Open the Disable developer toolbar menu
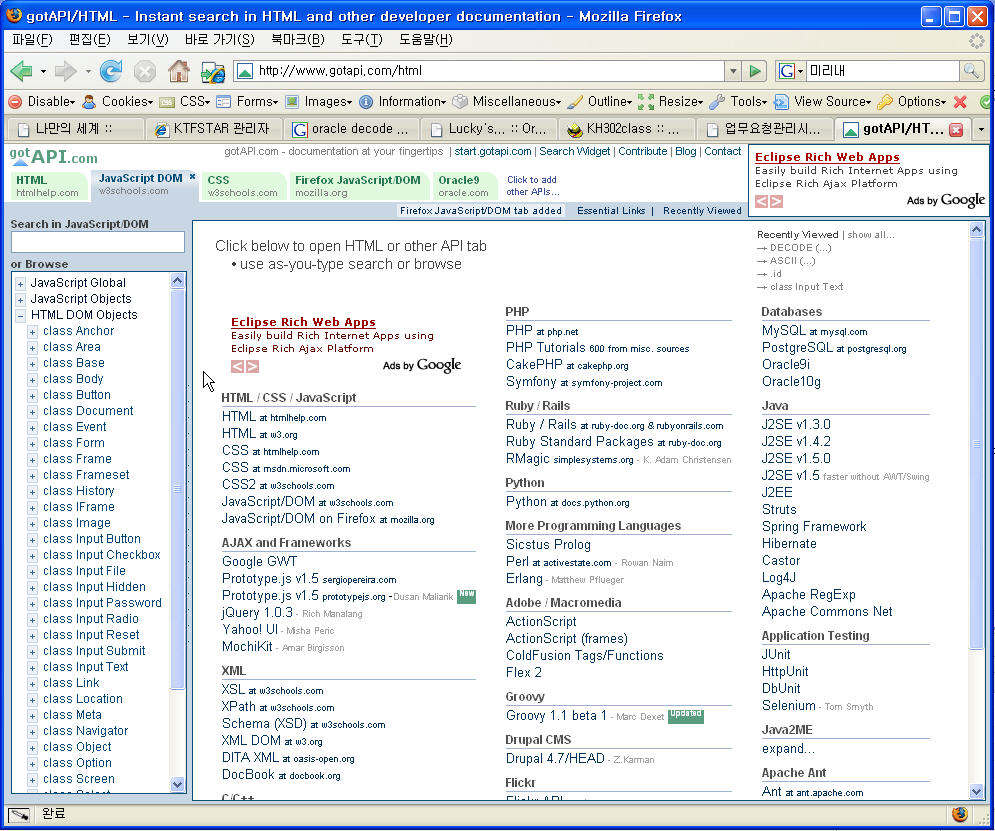Screen dimensions: 995x831 (42, 101)
